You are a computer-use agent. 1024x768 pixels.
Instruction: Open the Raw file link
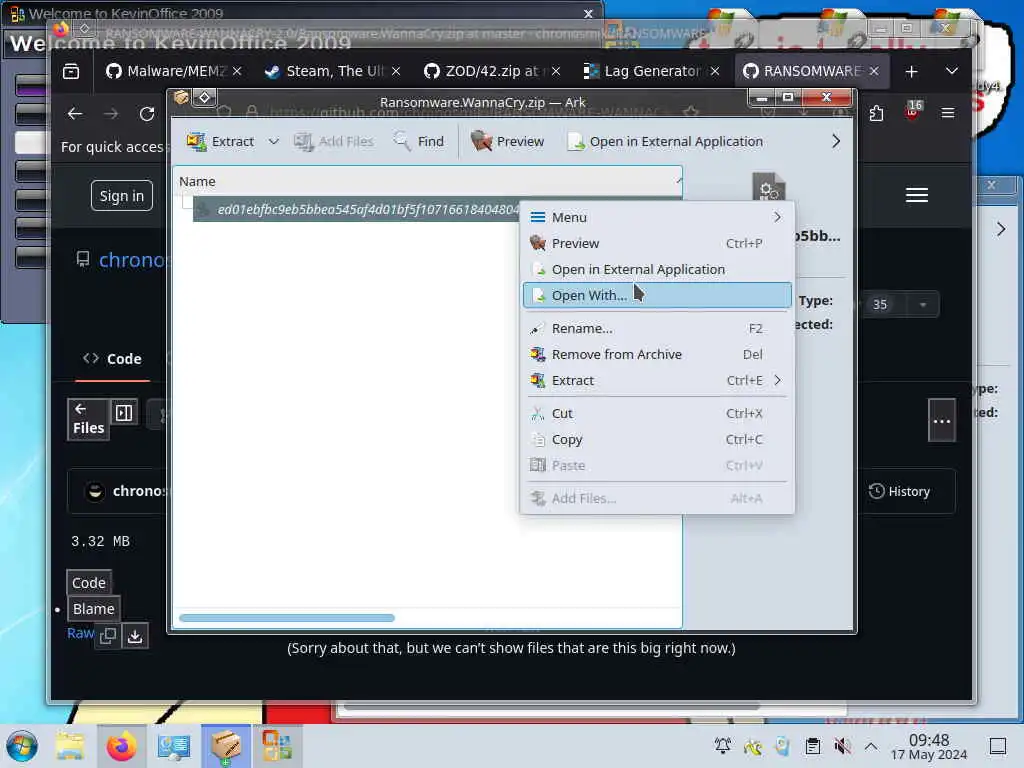click(80, 633)
